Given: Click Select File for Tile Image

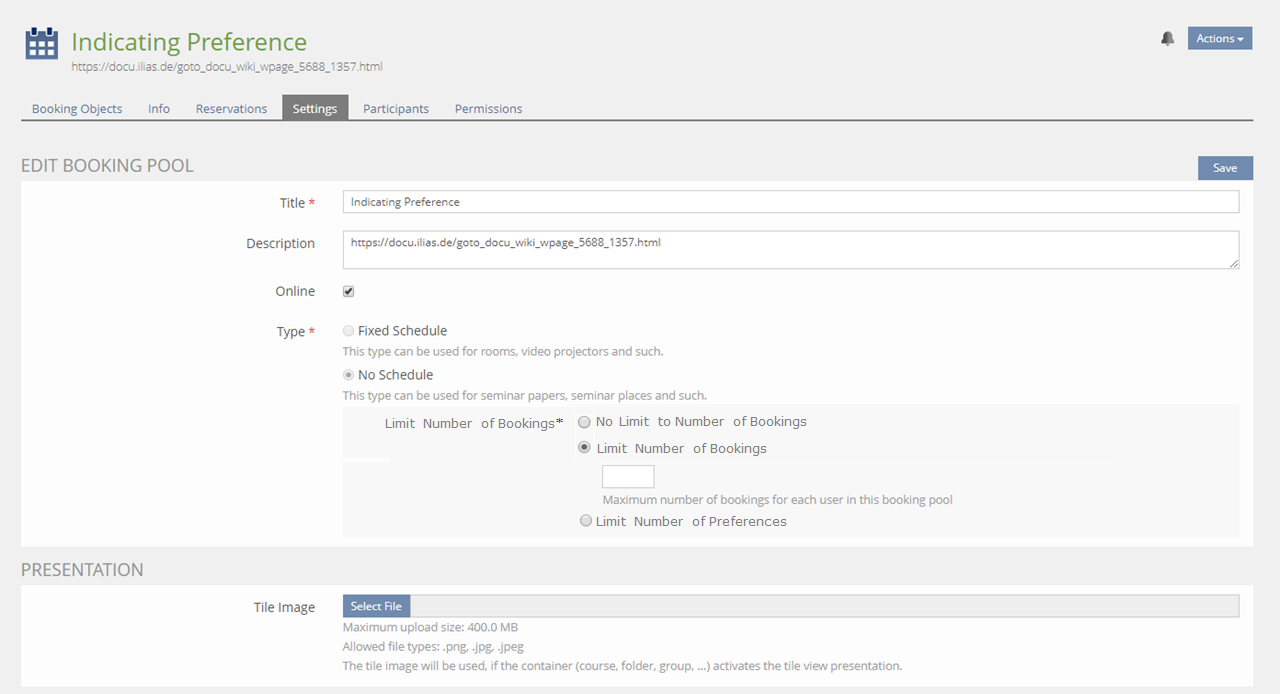Looking at the screenshot, I should coord(376,606).
